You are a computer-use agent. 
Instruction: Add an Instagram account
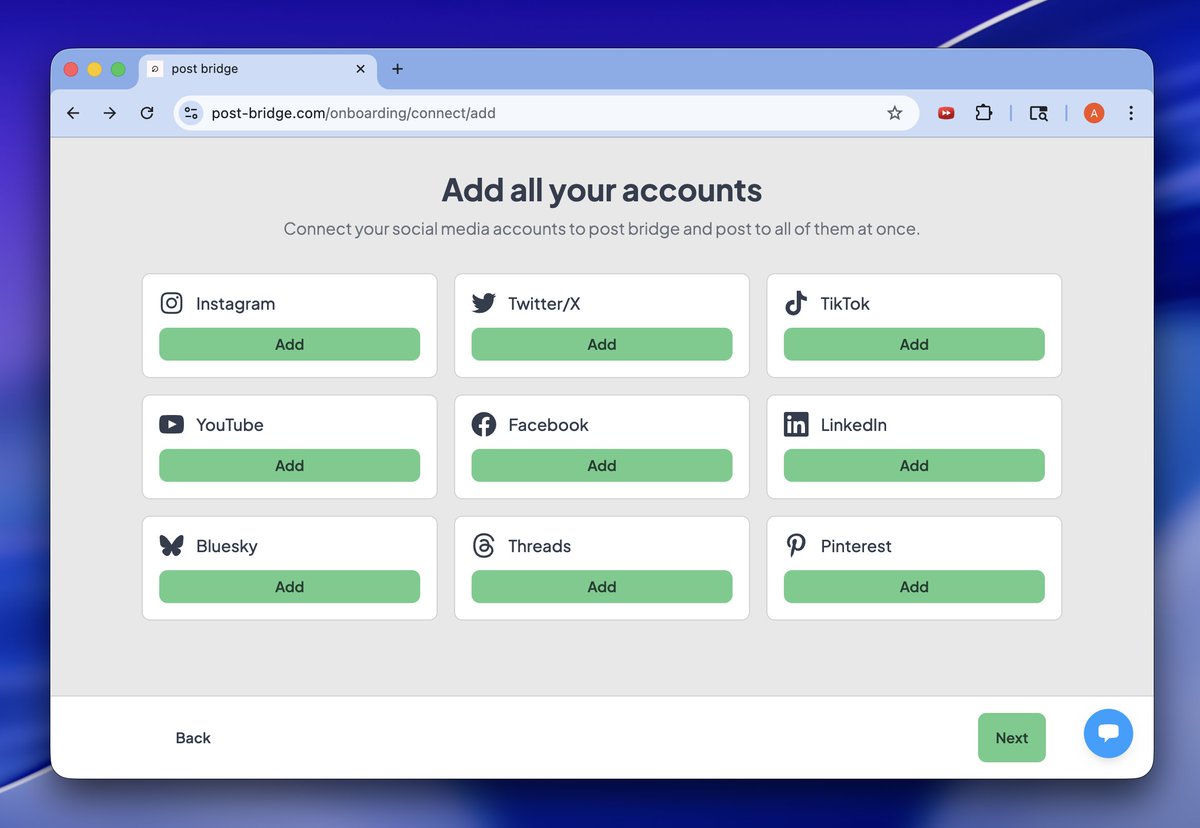(x=290, y=344)
